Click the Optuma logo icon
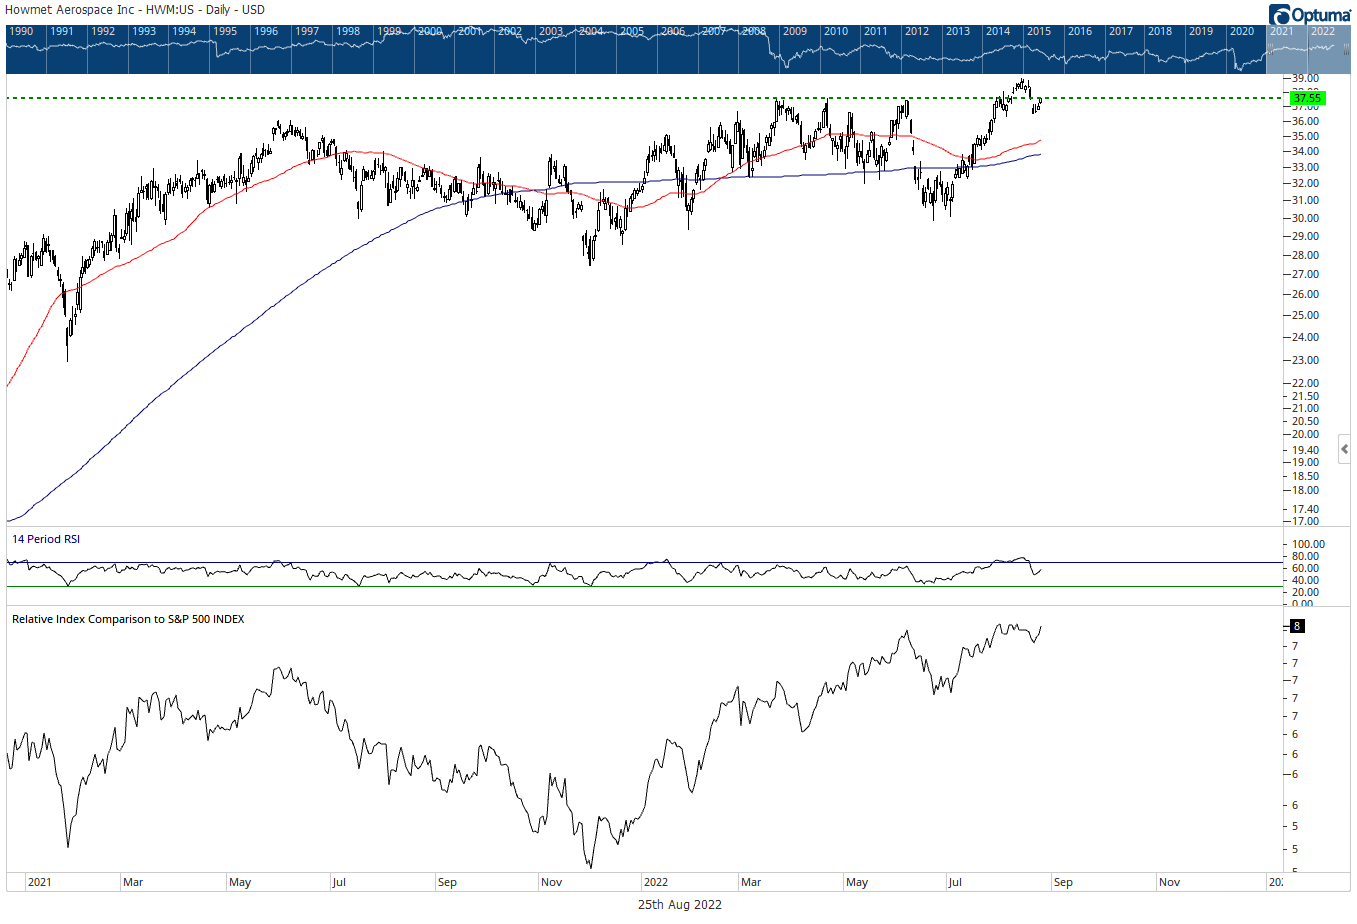 (x=1279, y=15)
